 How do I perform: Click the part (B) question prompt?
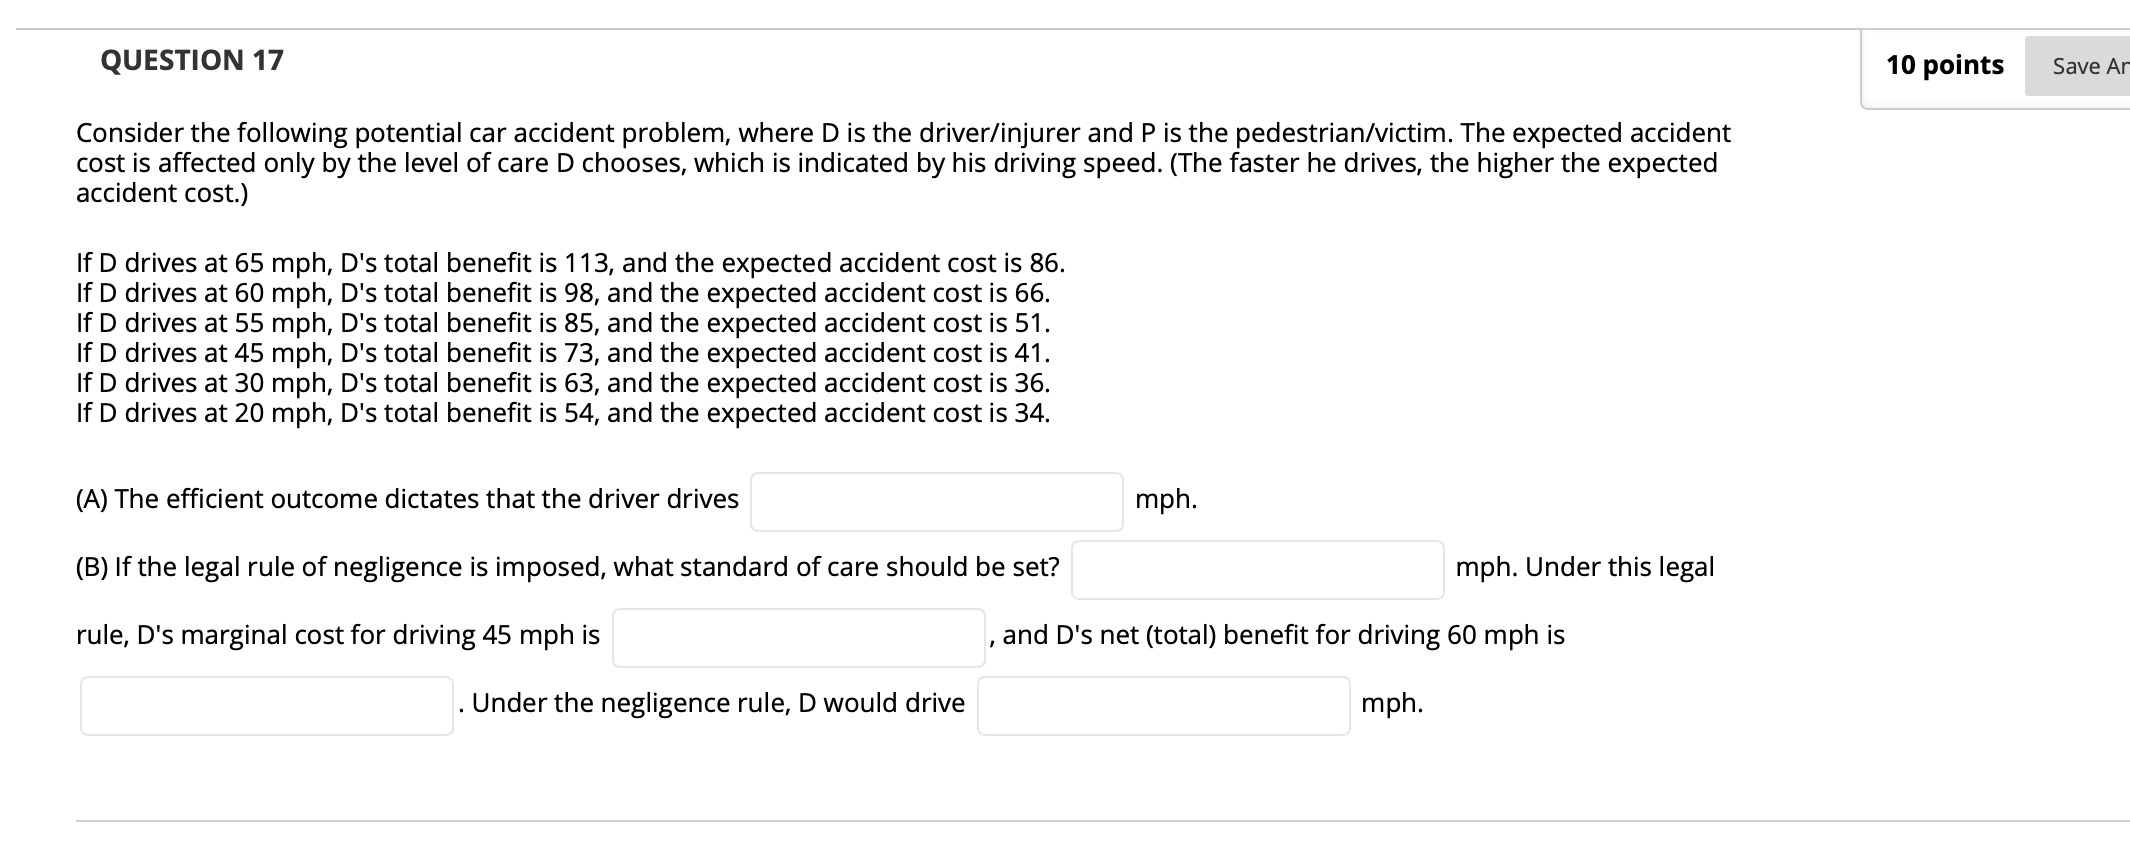[565, 566]
